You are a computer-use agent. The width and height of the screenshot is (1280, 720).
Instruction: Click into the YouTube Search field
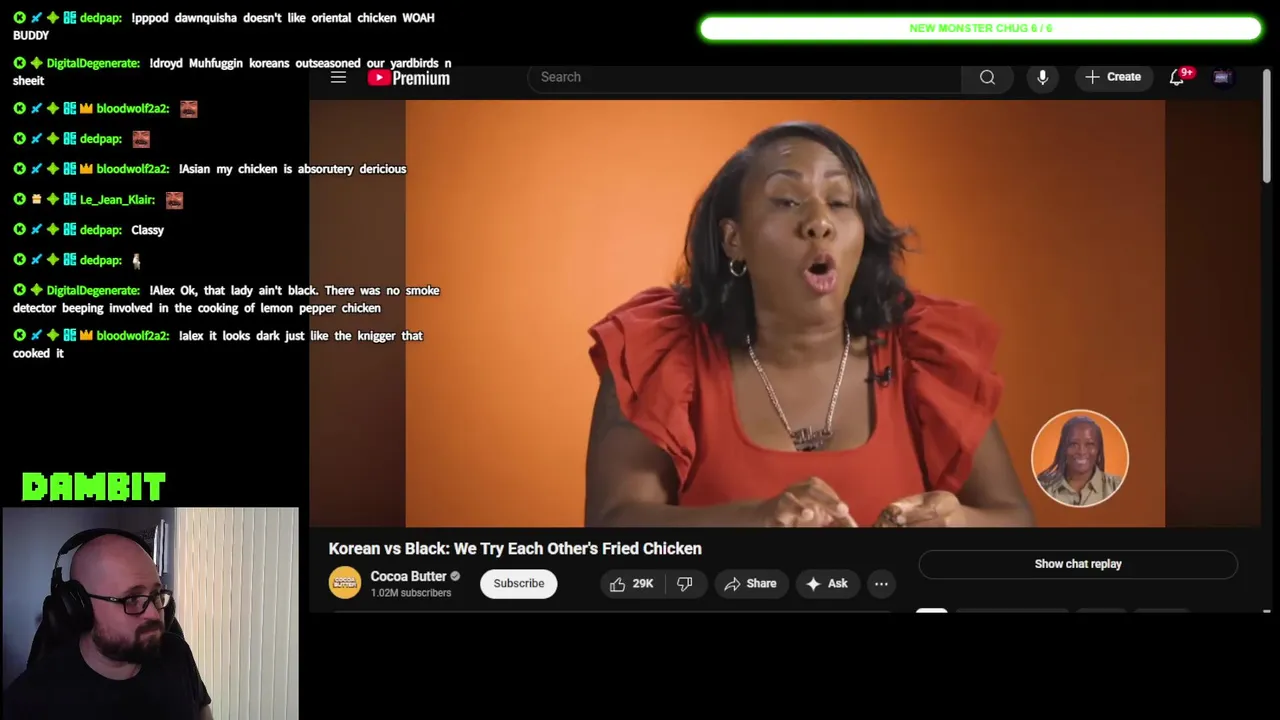[745, 77]
